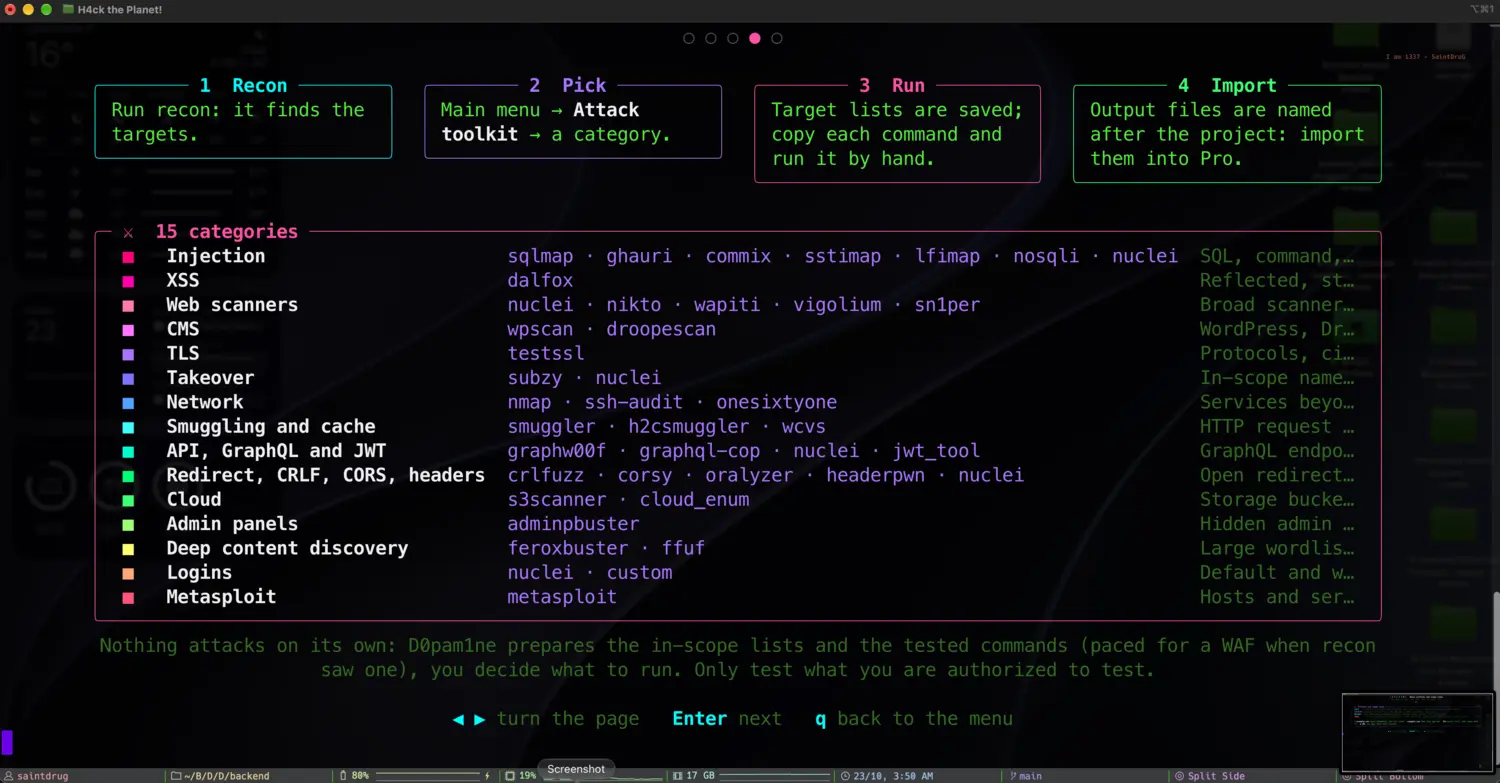Select the CMS category row
Screen dimensions: 1500x783
pyautogui.click(x=738, y=329)
